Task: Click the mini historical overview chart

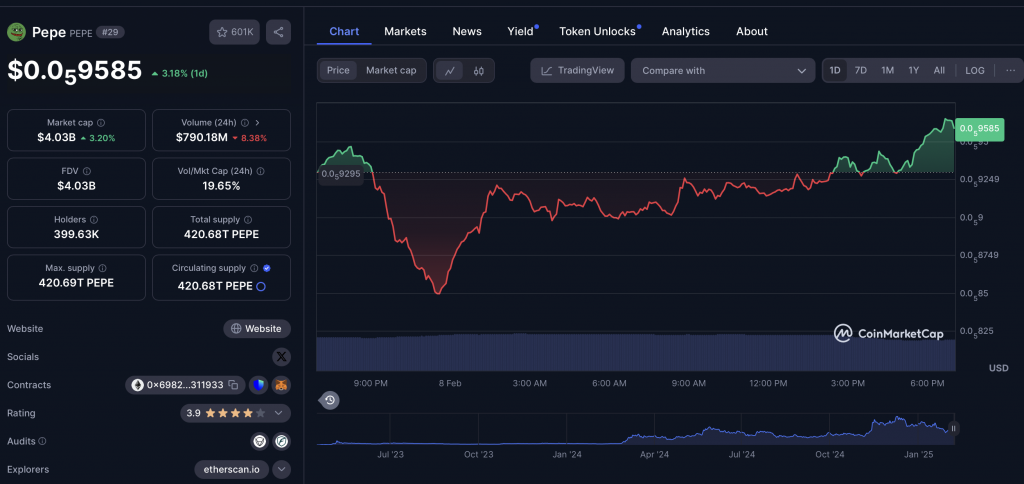Action: 635,430
